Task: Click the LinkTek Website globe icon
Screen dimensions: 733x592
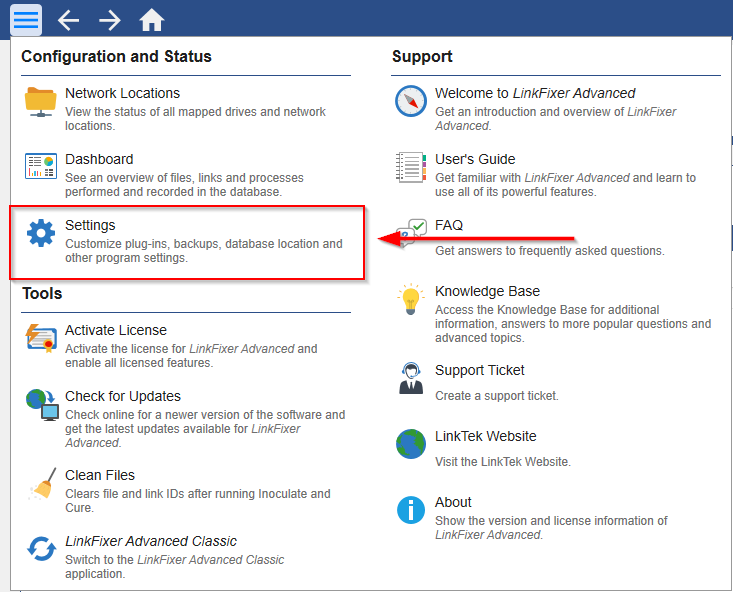Action: (x=410, y=444)
